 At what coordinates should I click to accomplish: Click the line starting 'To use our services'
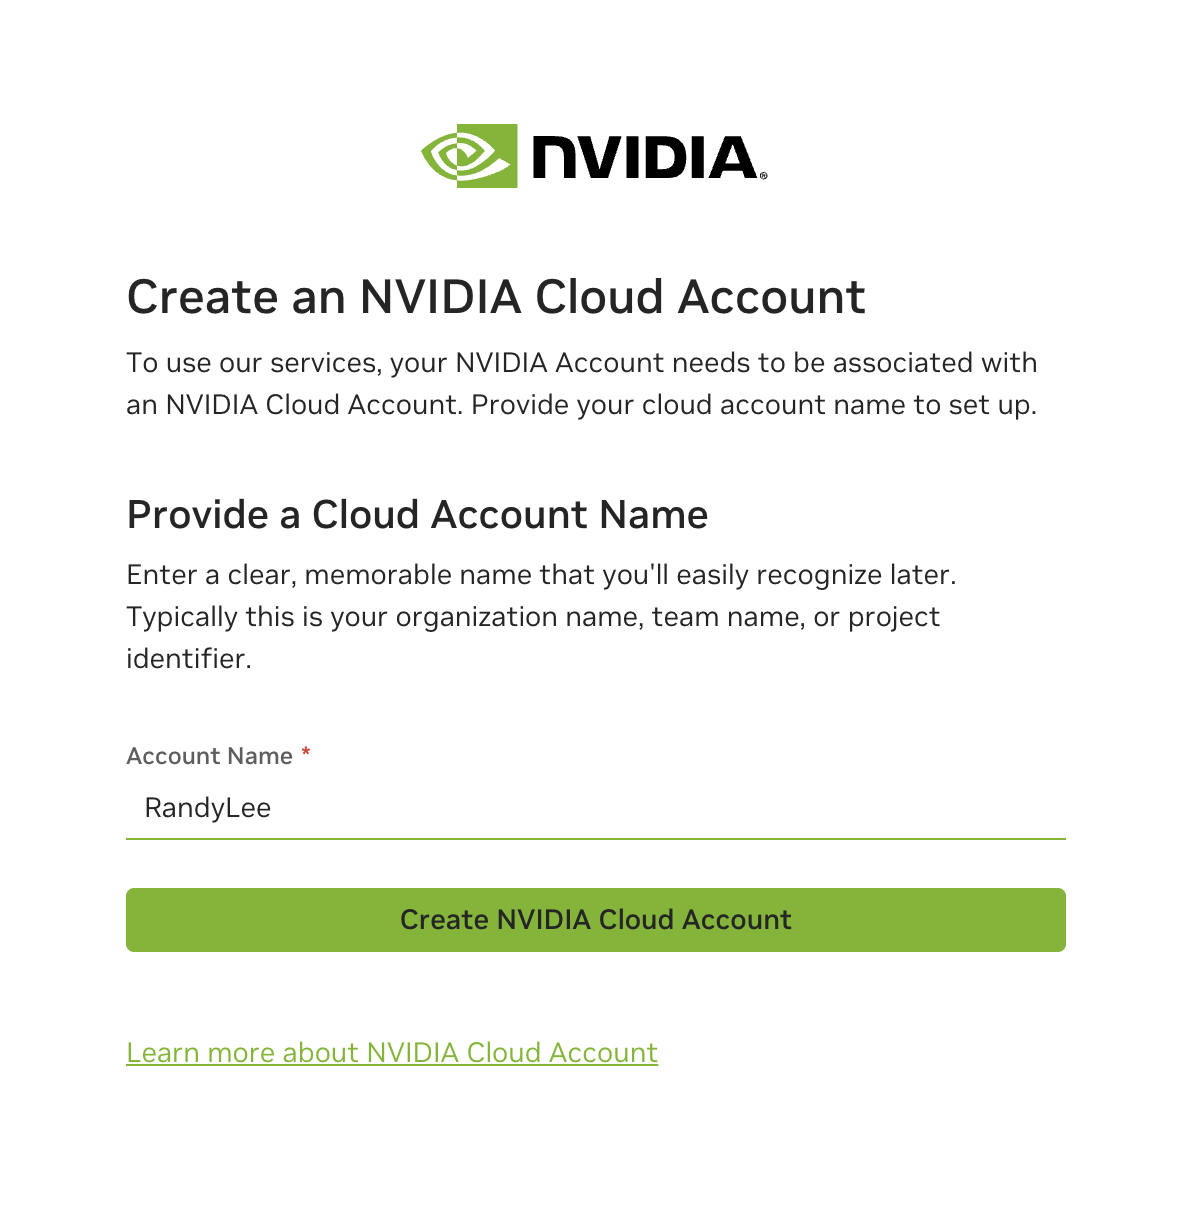(x=582, y=363)
